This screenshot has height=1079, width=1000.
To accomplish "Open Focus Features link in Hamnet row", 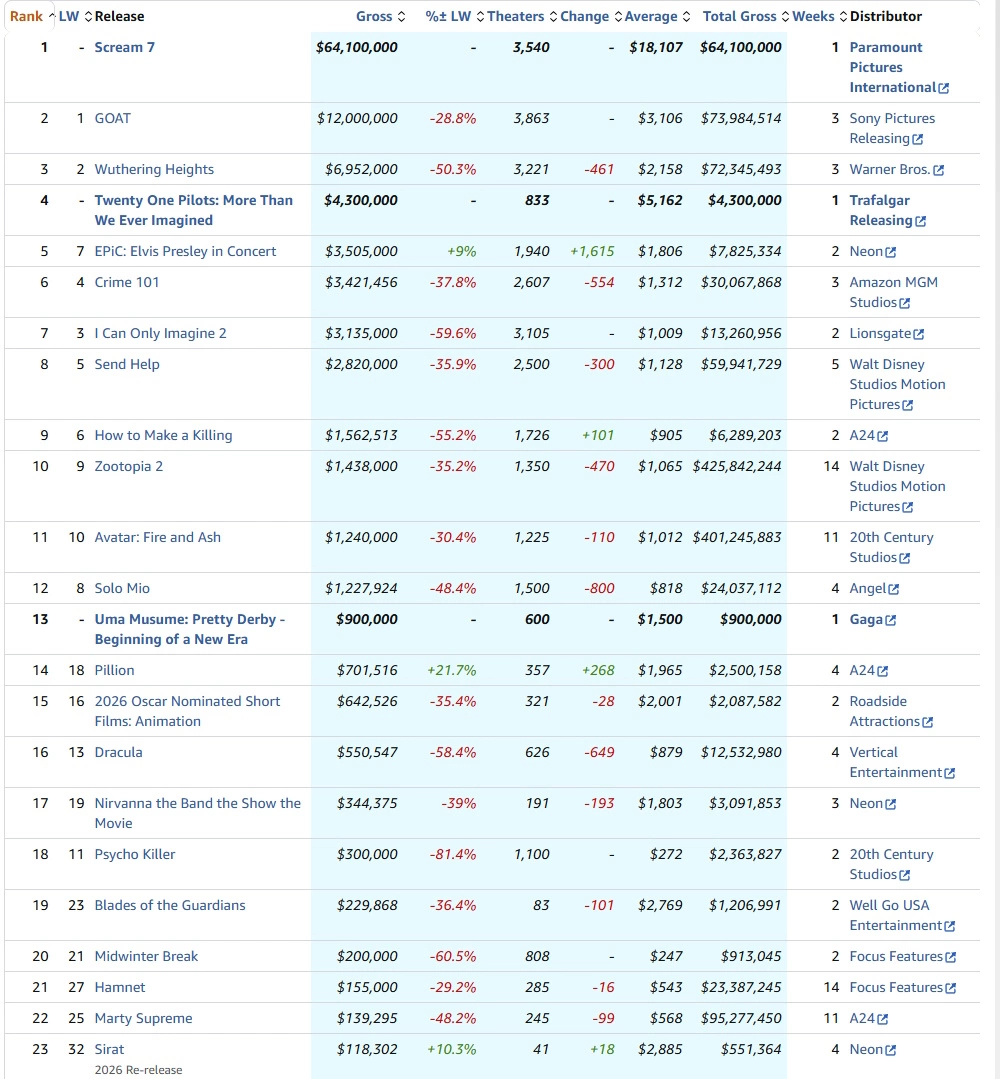I will coord(895,987).
